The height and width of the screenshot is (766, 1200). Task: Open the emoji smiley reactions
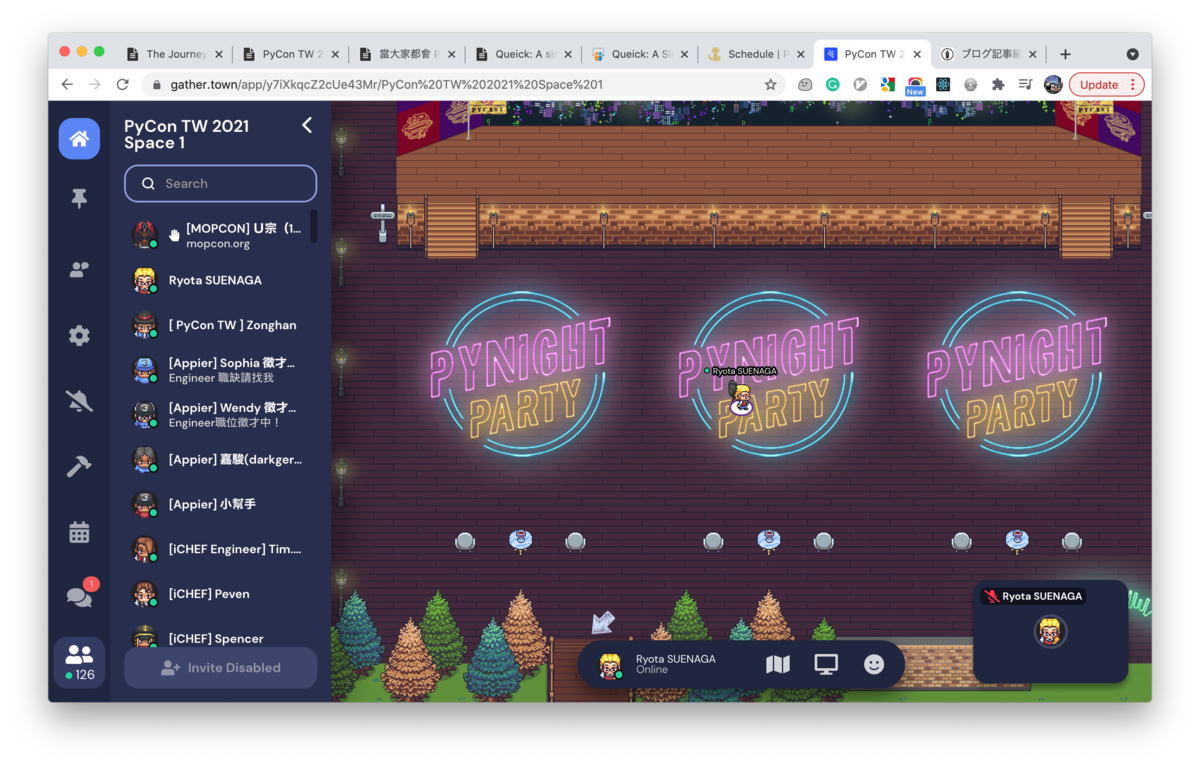pyautogui.click(x=874, y=665)
